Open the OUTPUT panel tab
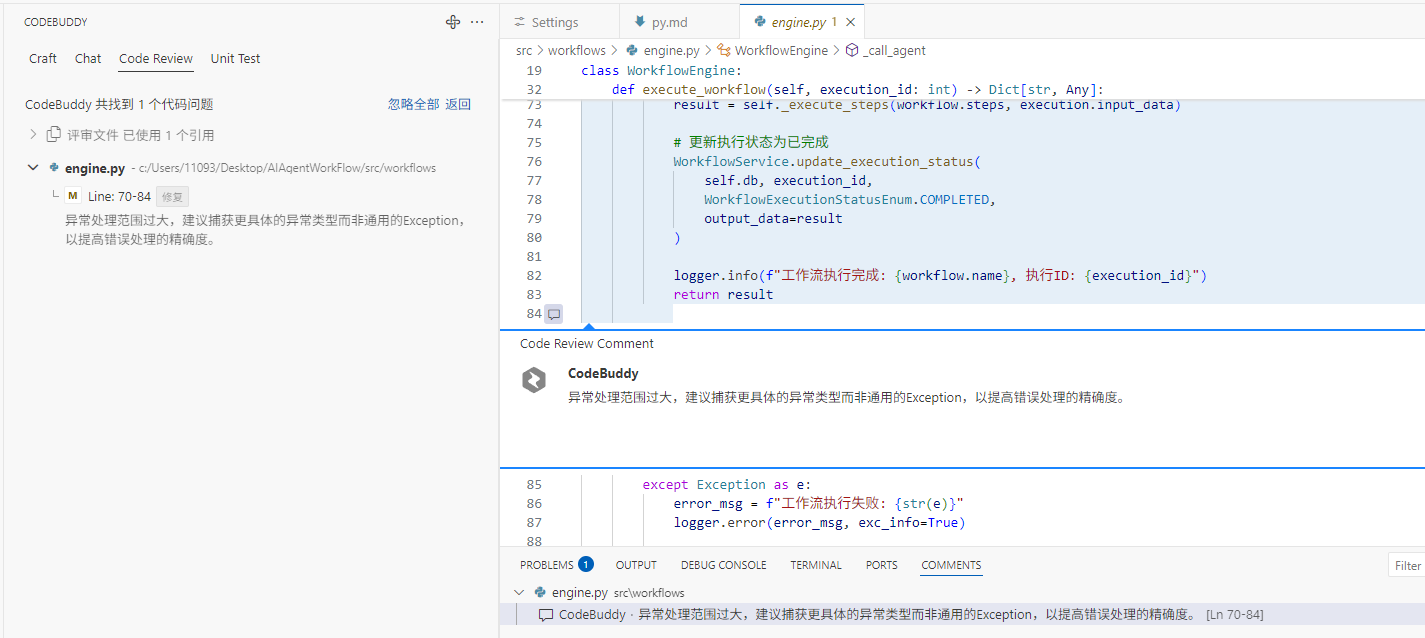1425x638 pixels. 636,565
